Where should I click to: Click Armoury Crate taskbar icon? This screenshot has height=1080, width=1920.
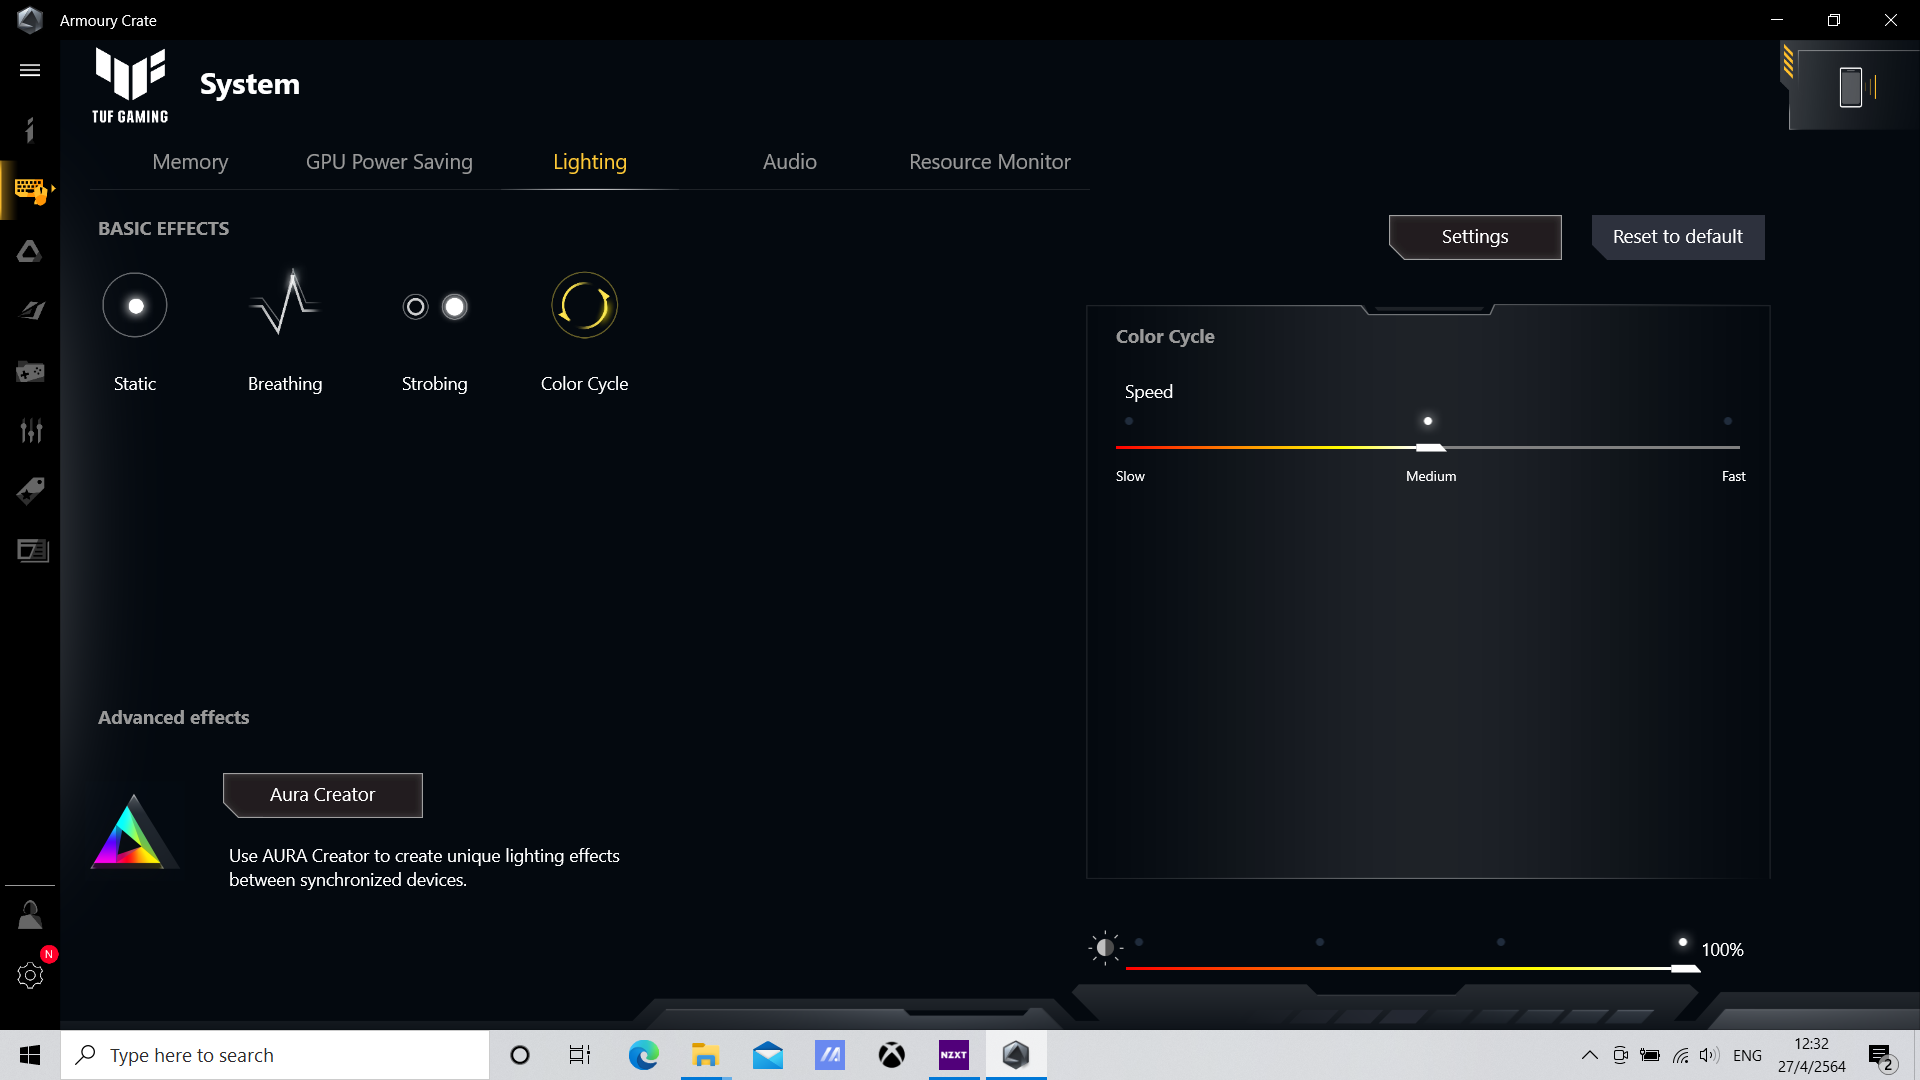point(1016,1055)
